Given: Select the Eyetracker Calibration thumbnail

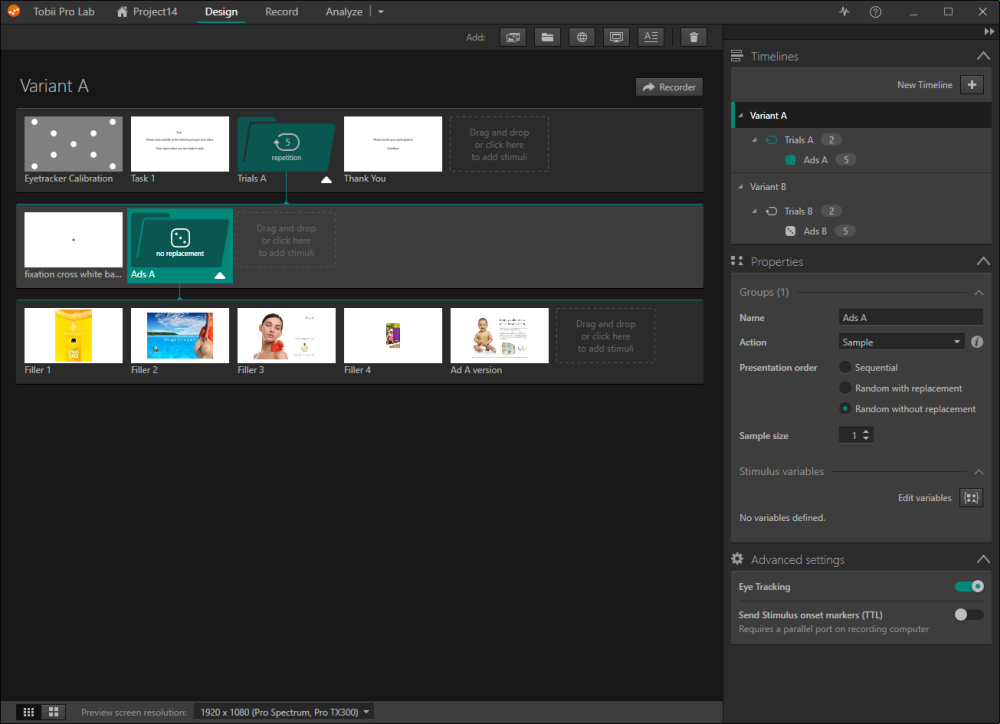Looking at the screenshot, I should tap(73, 144).
